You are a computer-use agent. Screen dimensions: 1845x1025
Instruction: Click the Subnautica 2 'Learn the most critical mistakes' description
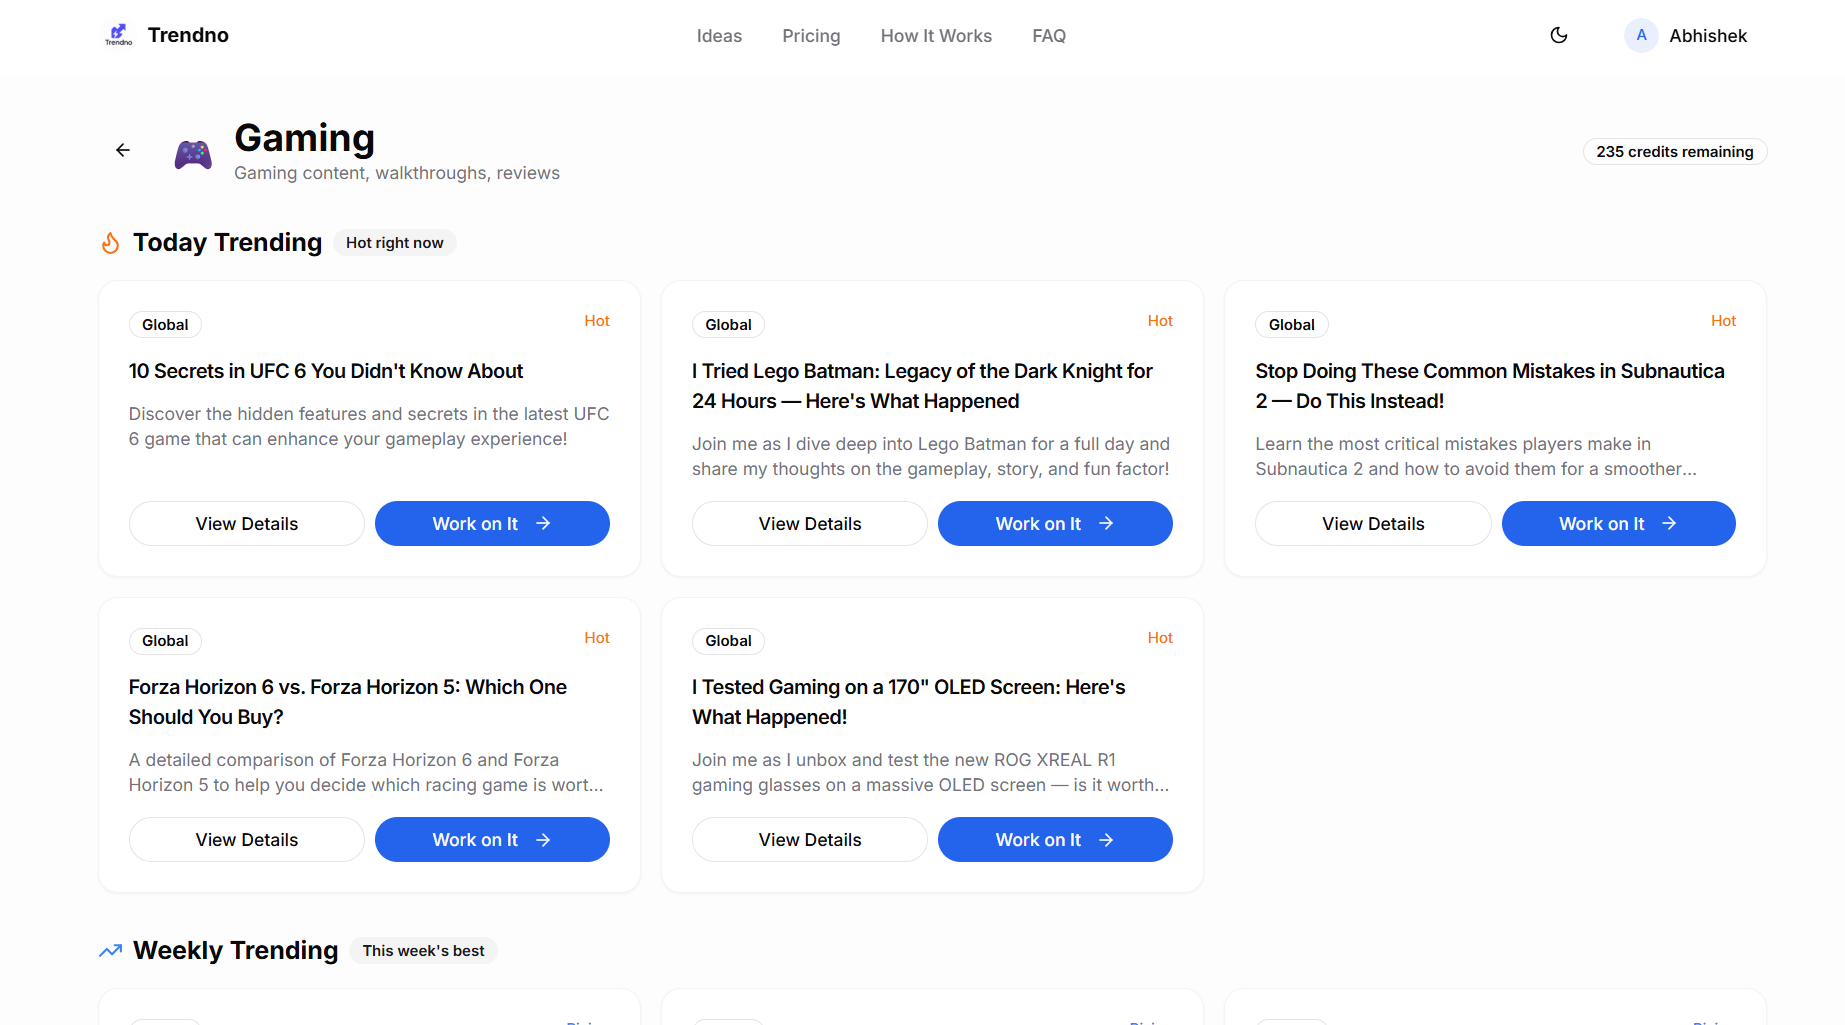pos(1476,457)
